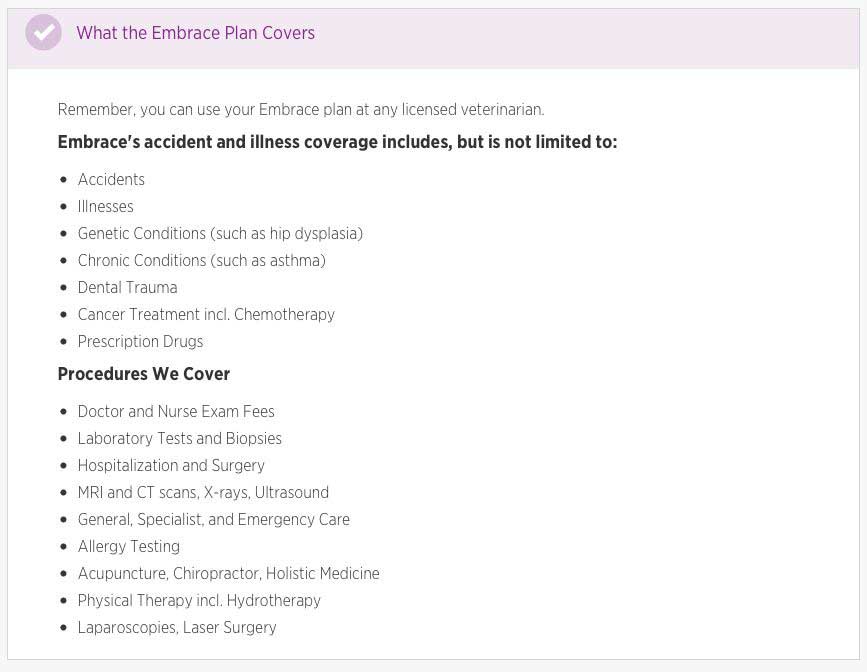Click the 'Remember, you can use your Embrace plan' sentence
This screenshot has width=867, height=672.
tap(301, 110)
